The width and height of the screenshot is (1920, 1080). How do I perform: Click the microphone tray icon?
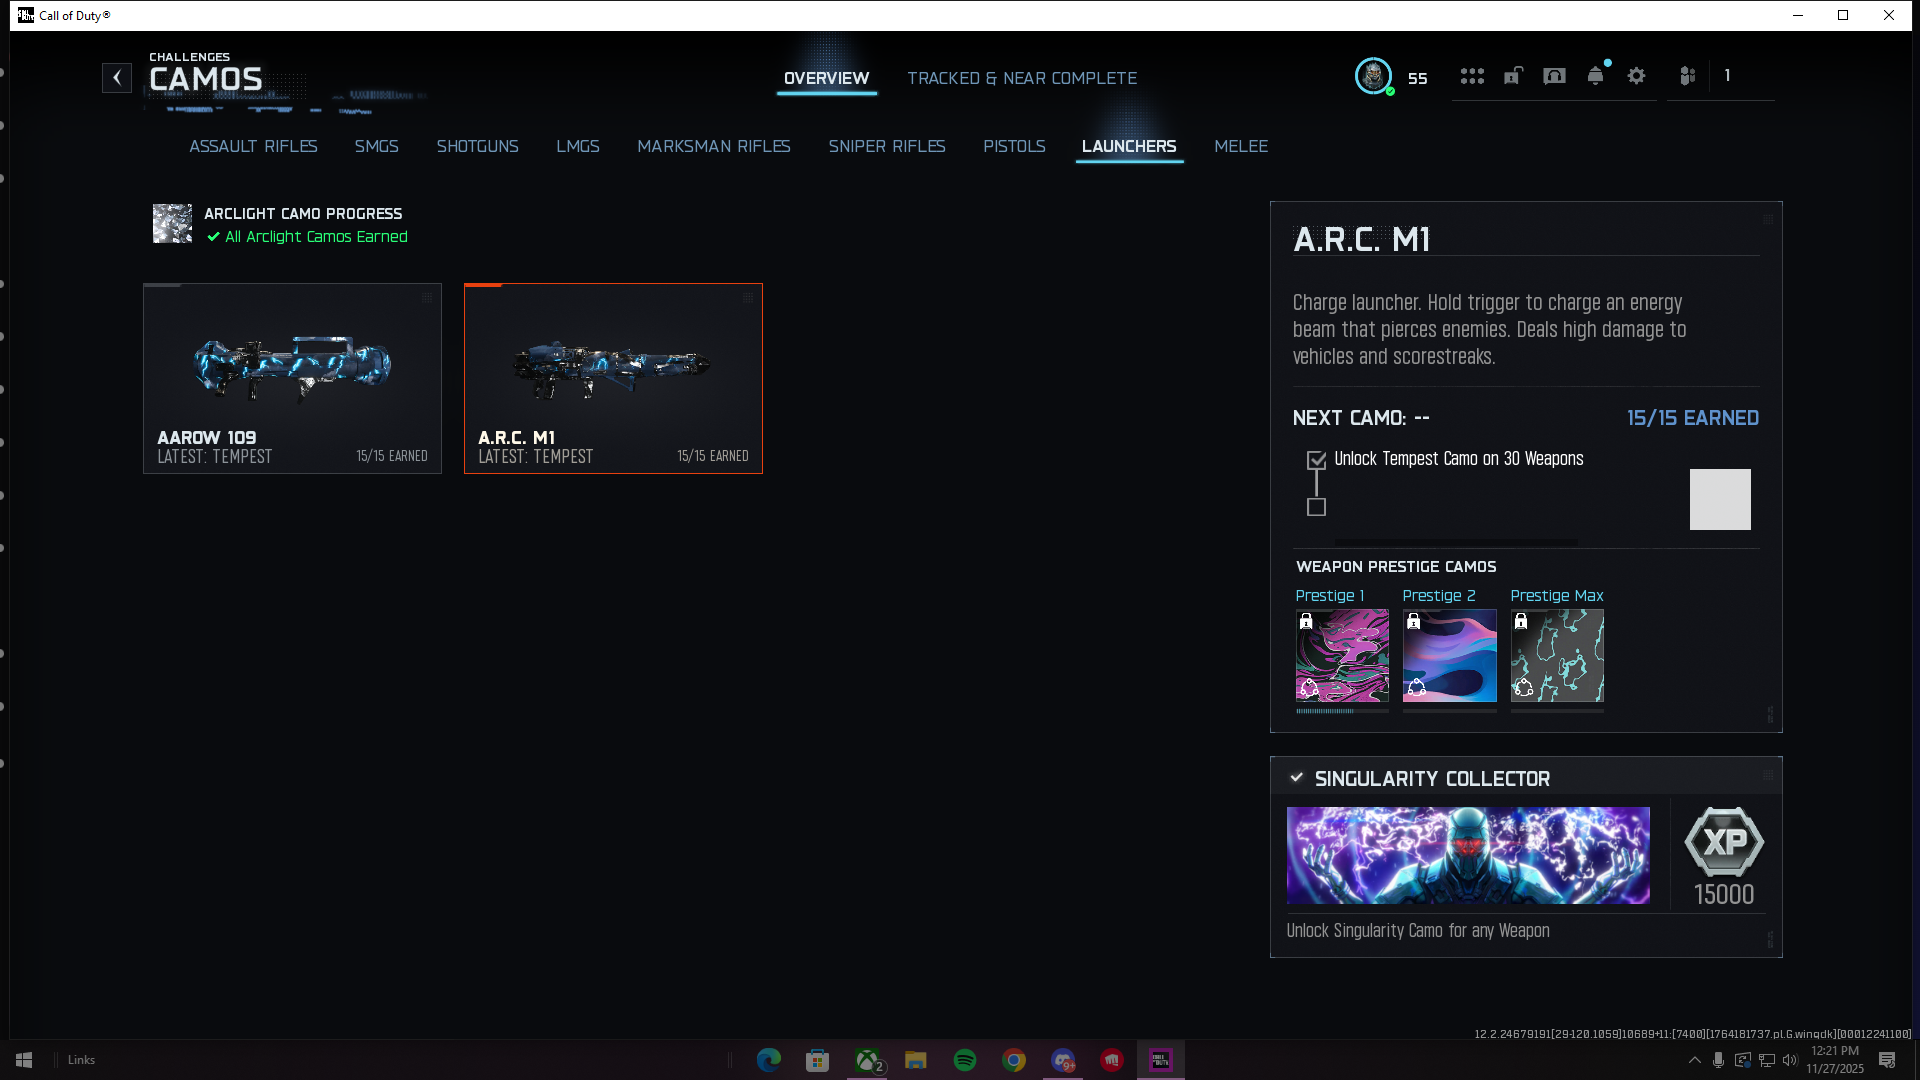click(1718, 1060)
